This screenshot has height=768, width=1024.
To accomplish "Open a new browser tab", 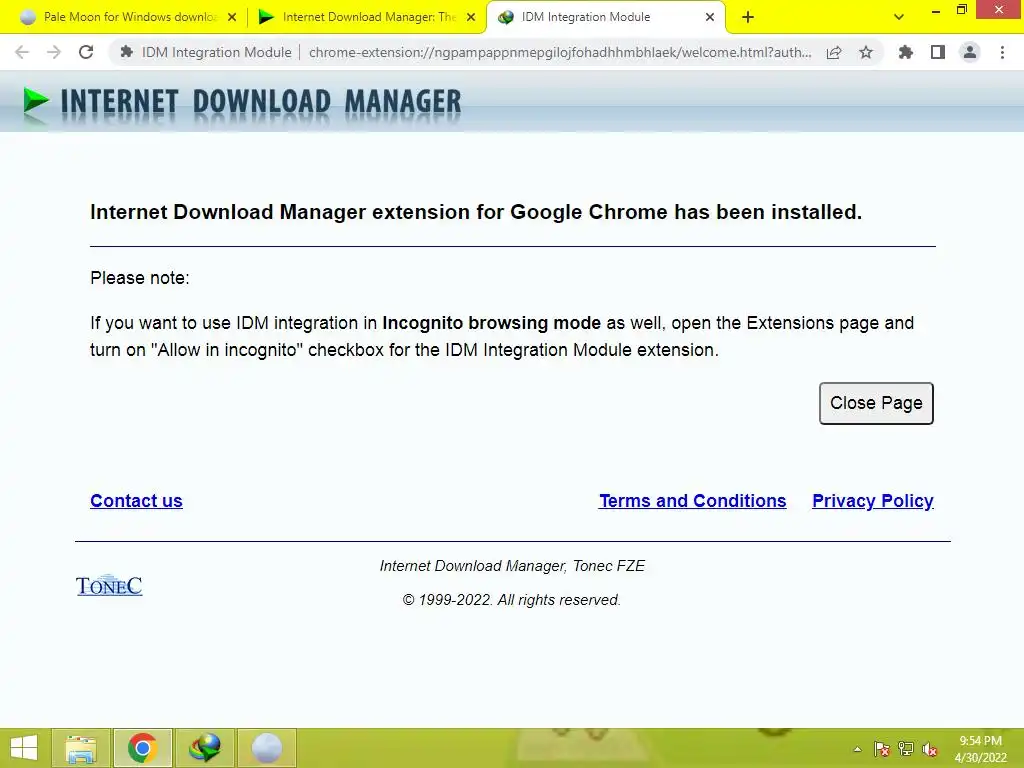I will pos(748,18).
